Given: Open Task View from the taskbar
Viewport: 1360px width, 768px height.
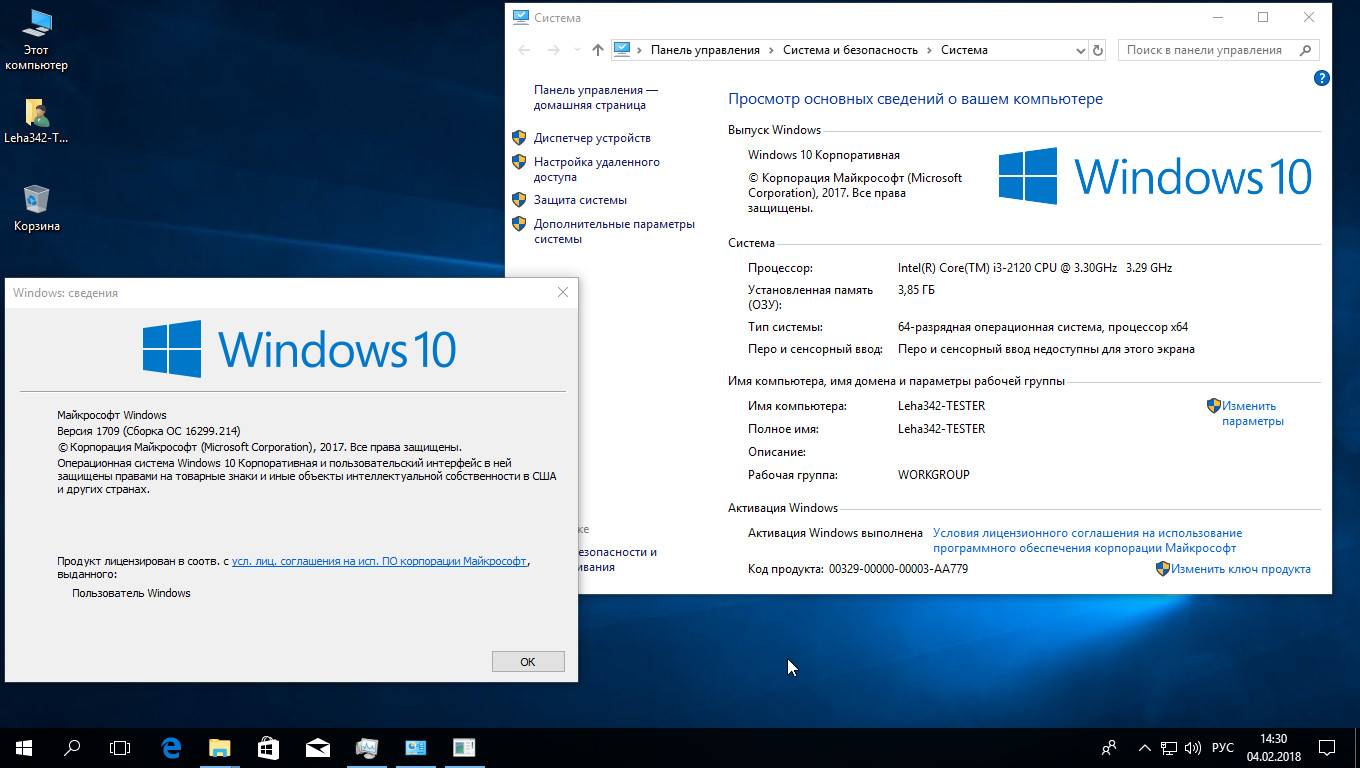Looking at the screenshot, I should coord(120,747).
